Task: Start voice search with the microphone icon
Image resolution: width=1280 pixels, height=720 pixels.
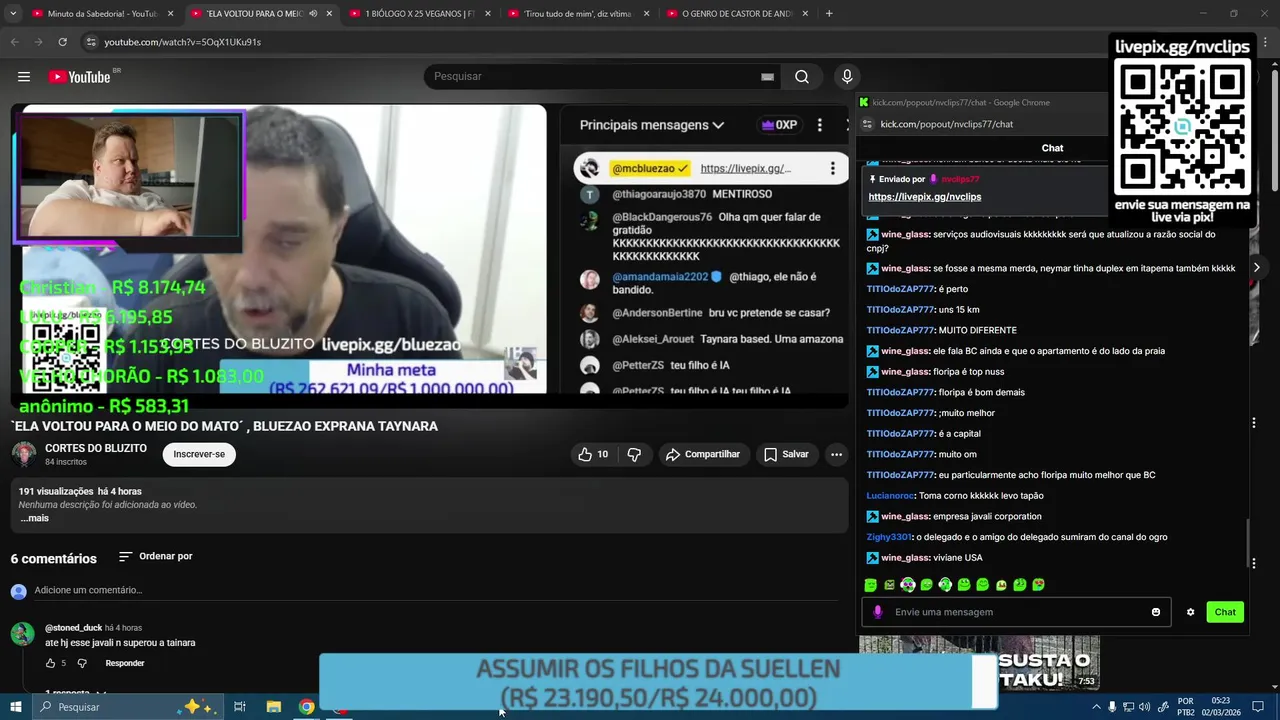Action: pyautogui.click(x=847, y=77)
